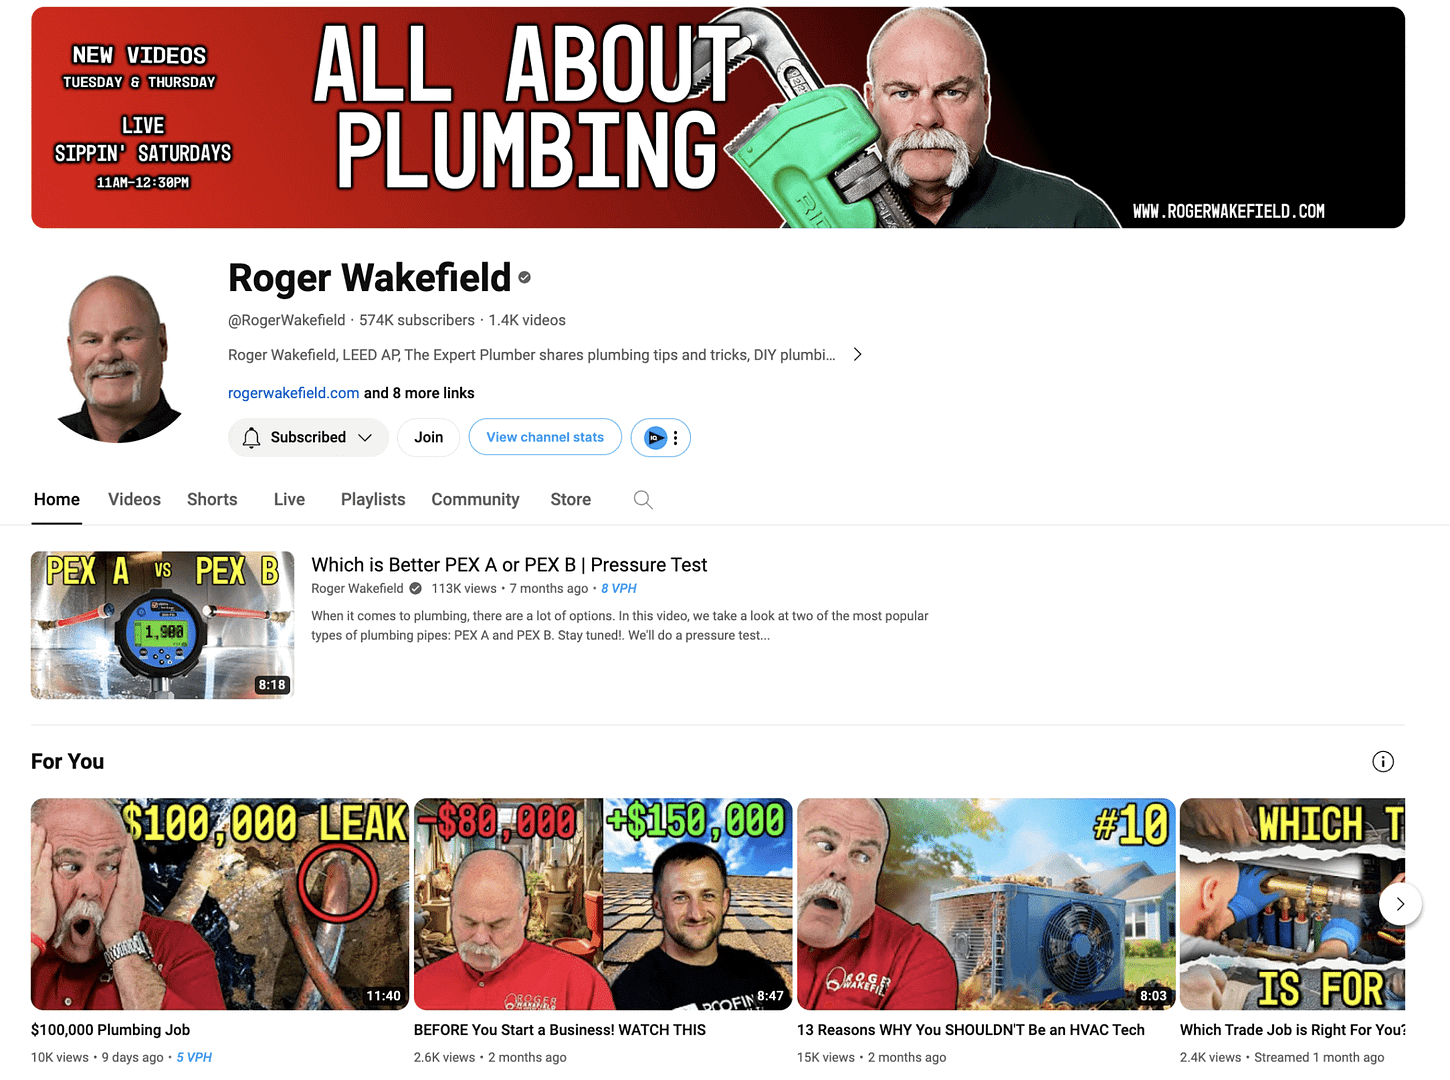
Task: Click the bell icon inside the Subscribed button
Action: click(x=251, y=437)
